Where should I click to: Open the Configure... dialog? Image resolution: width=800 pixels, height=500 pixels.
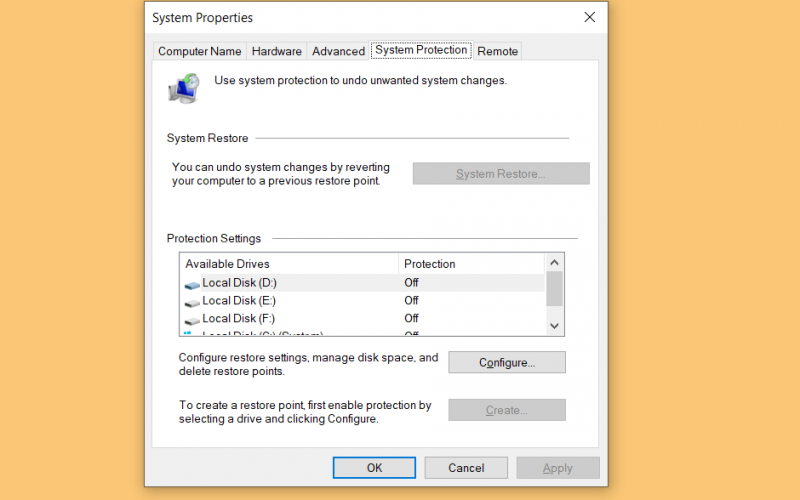click(x=507, y=362)
